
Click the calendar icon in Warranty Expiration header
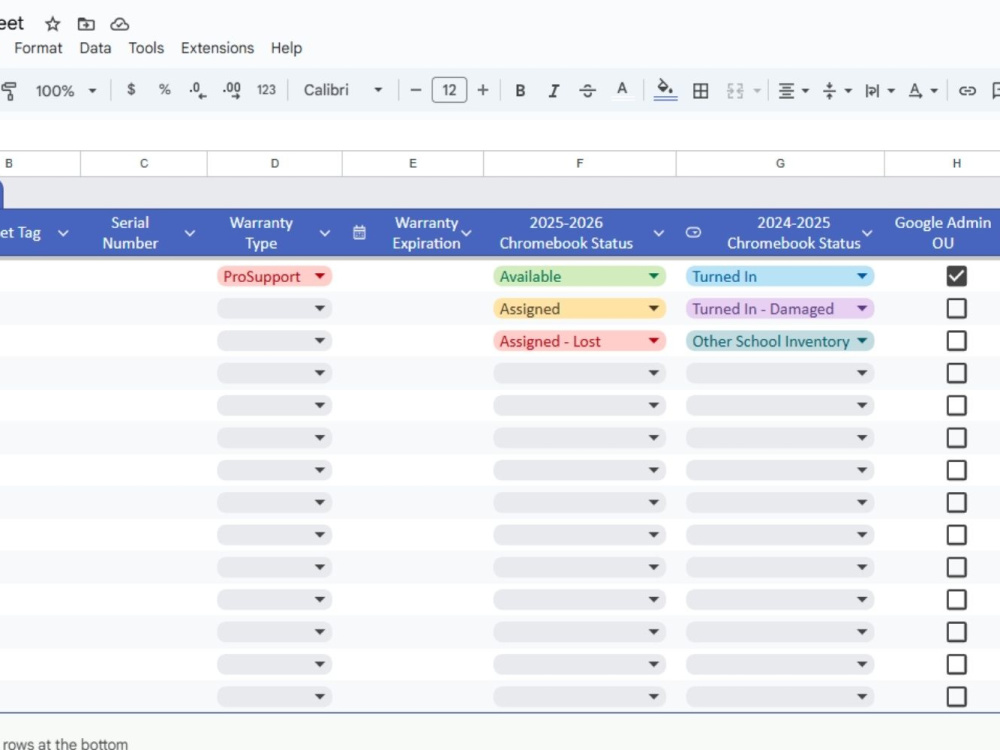(359, 233)
